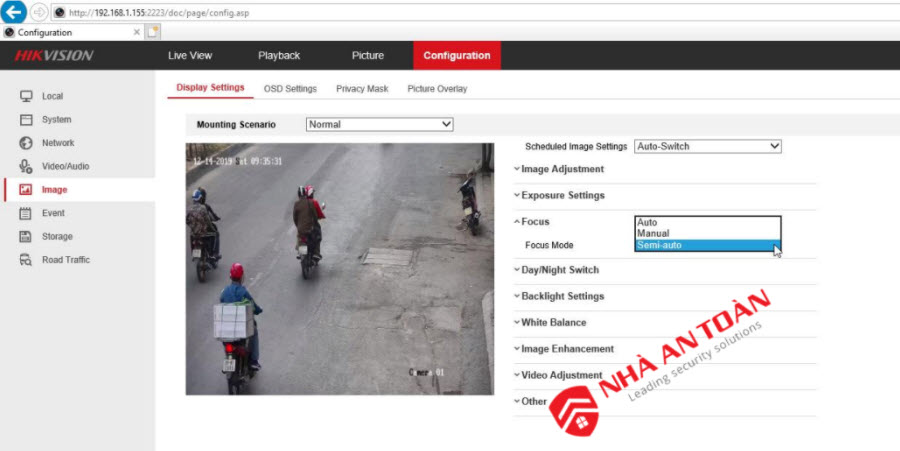Click the Network globe icon
Image resolution: width=900 pixels, height=451 pixels.
(26, 143)
